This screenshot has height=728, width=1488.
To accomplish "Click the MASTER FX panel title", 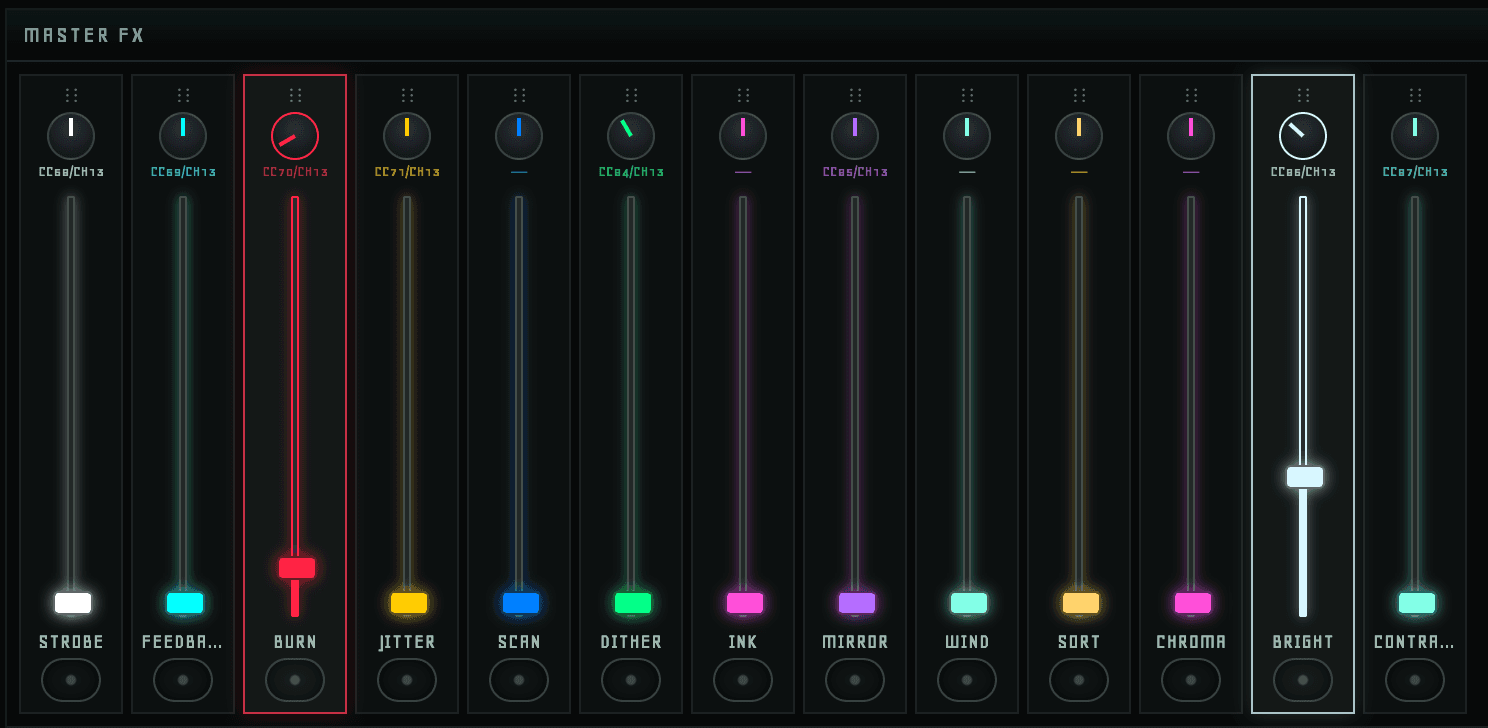I will 85,36.
